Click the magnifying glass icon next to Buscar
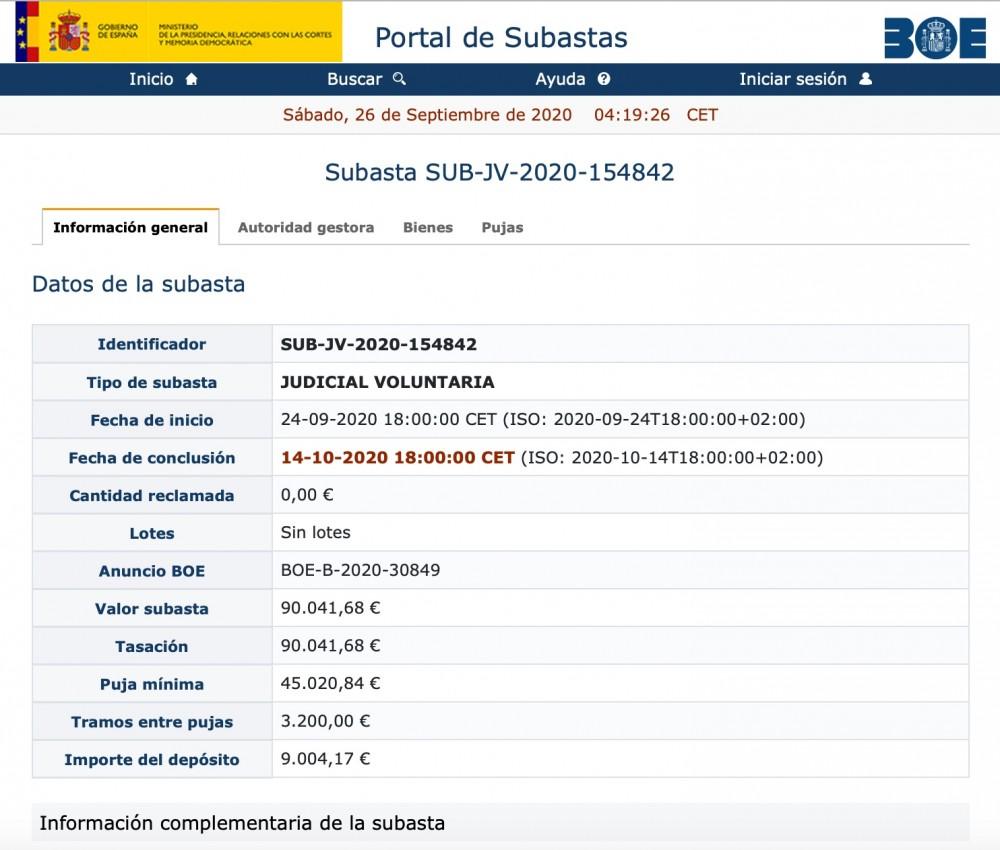The image size is (1000, 850). [400, 78]
